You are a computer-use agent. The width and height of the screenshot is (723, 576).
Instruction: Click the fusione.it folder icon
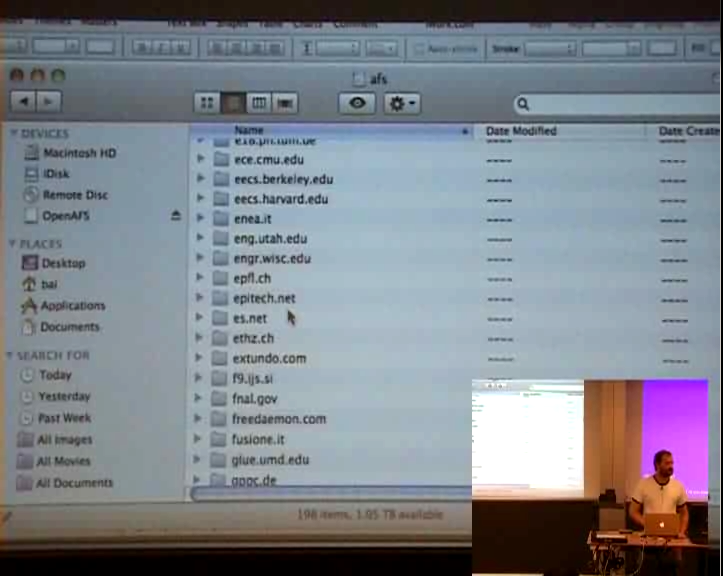coord(218,439)
